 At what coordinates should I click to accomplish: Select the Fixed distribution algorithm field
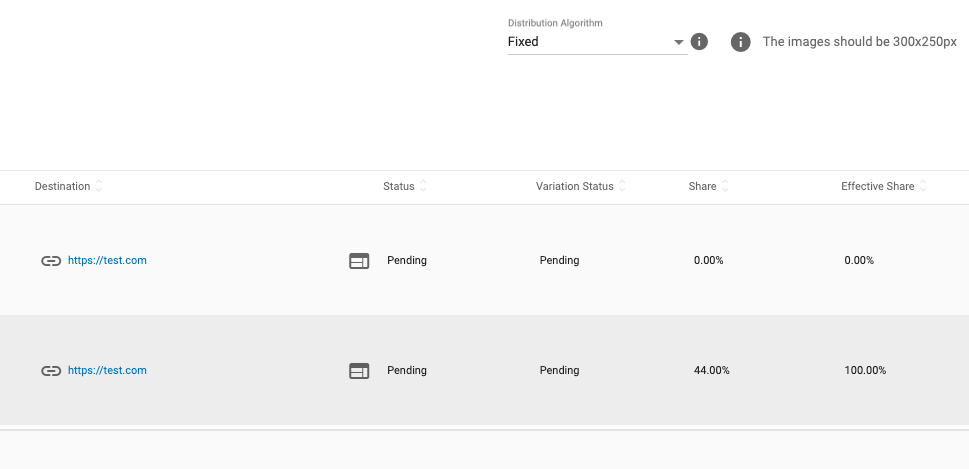[x=588, y=42]
